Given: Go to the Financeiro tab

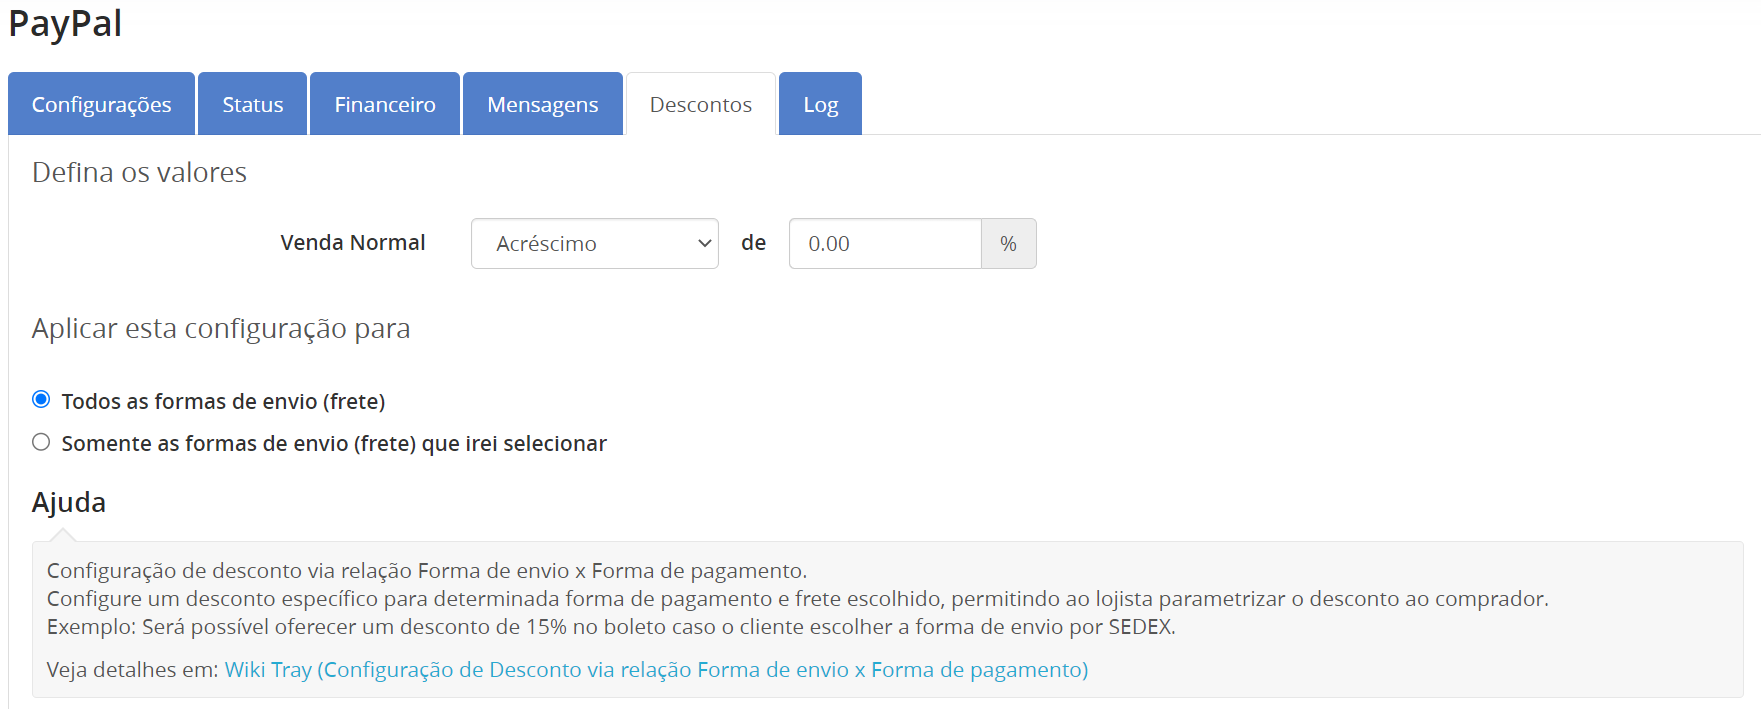Looking at the screenshot, I should pyautogui.click(x=385, y=104).
